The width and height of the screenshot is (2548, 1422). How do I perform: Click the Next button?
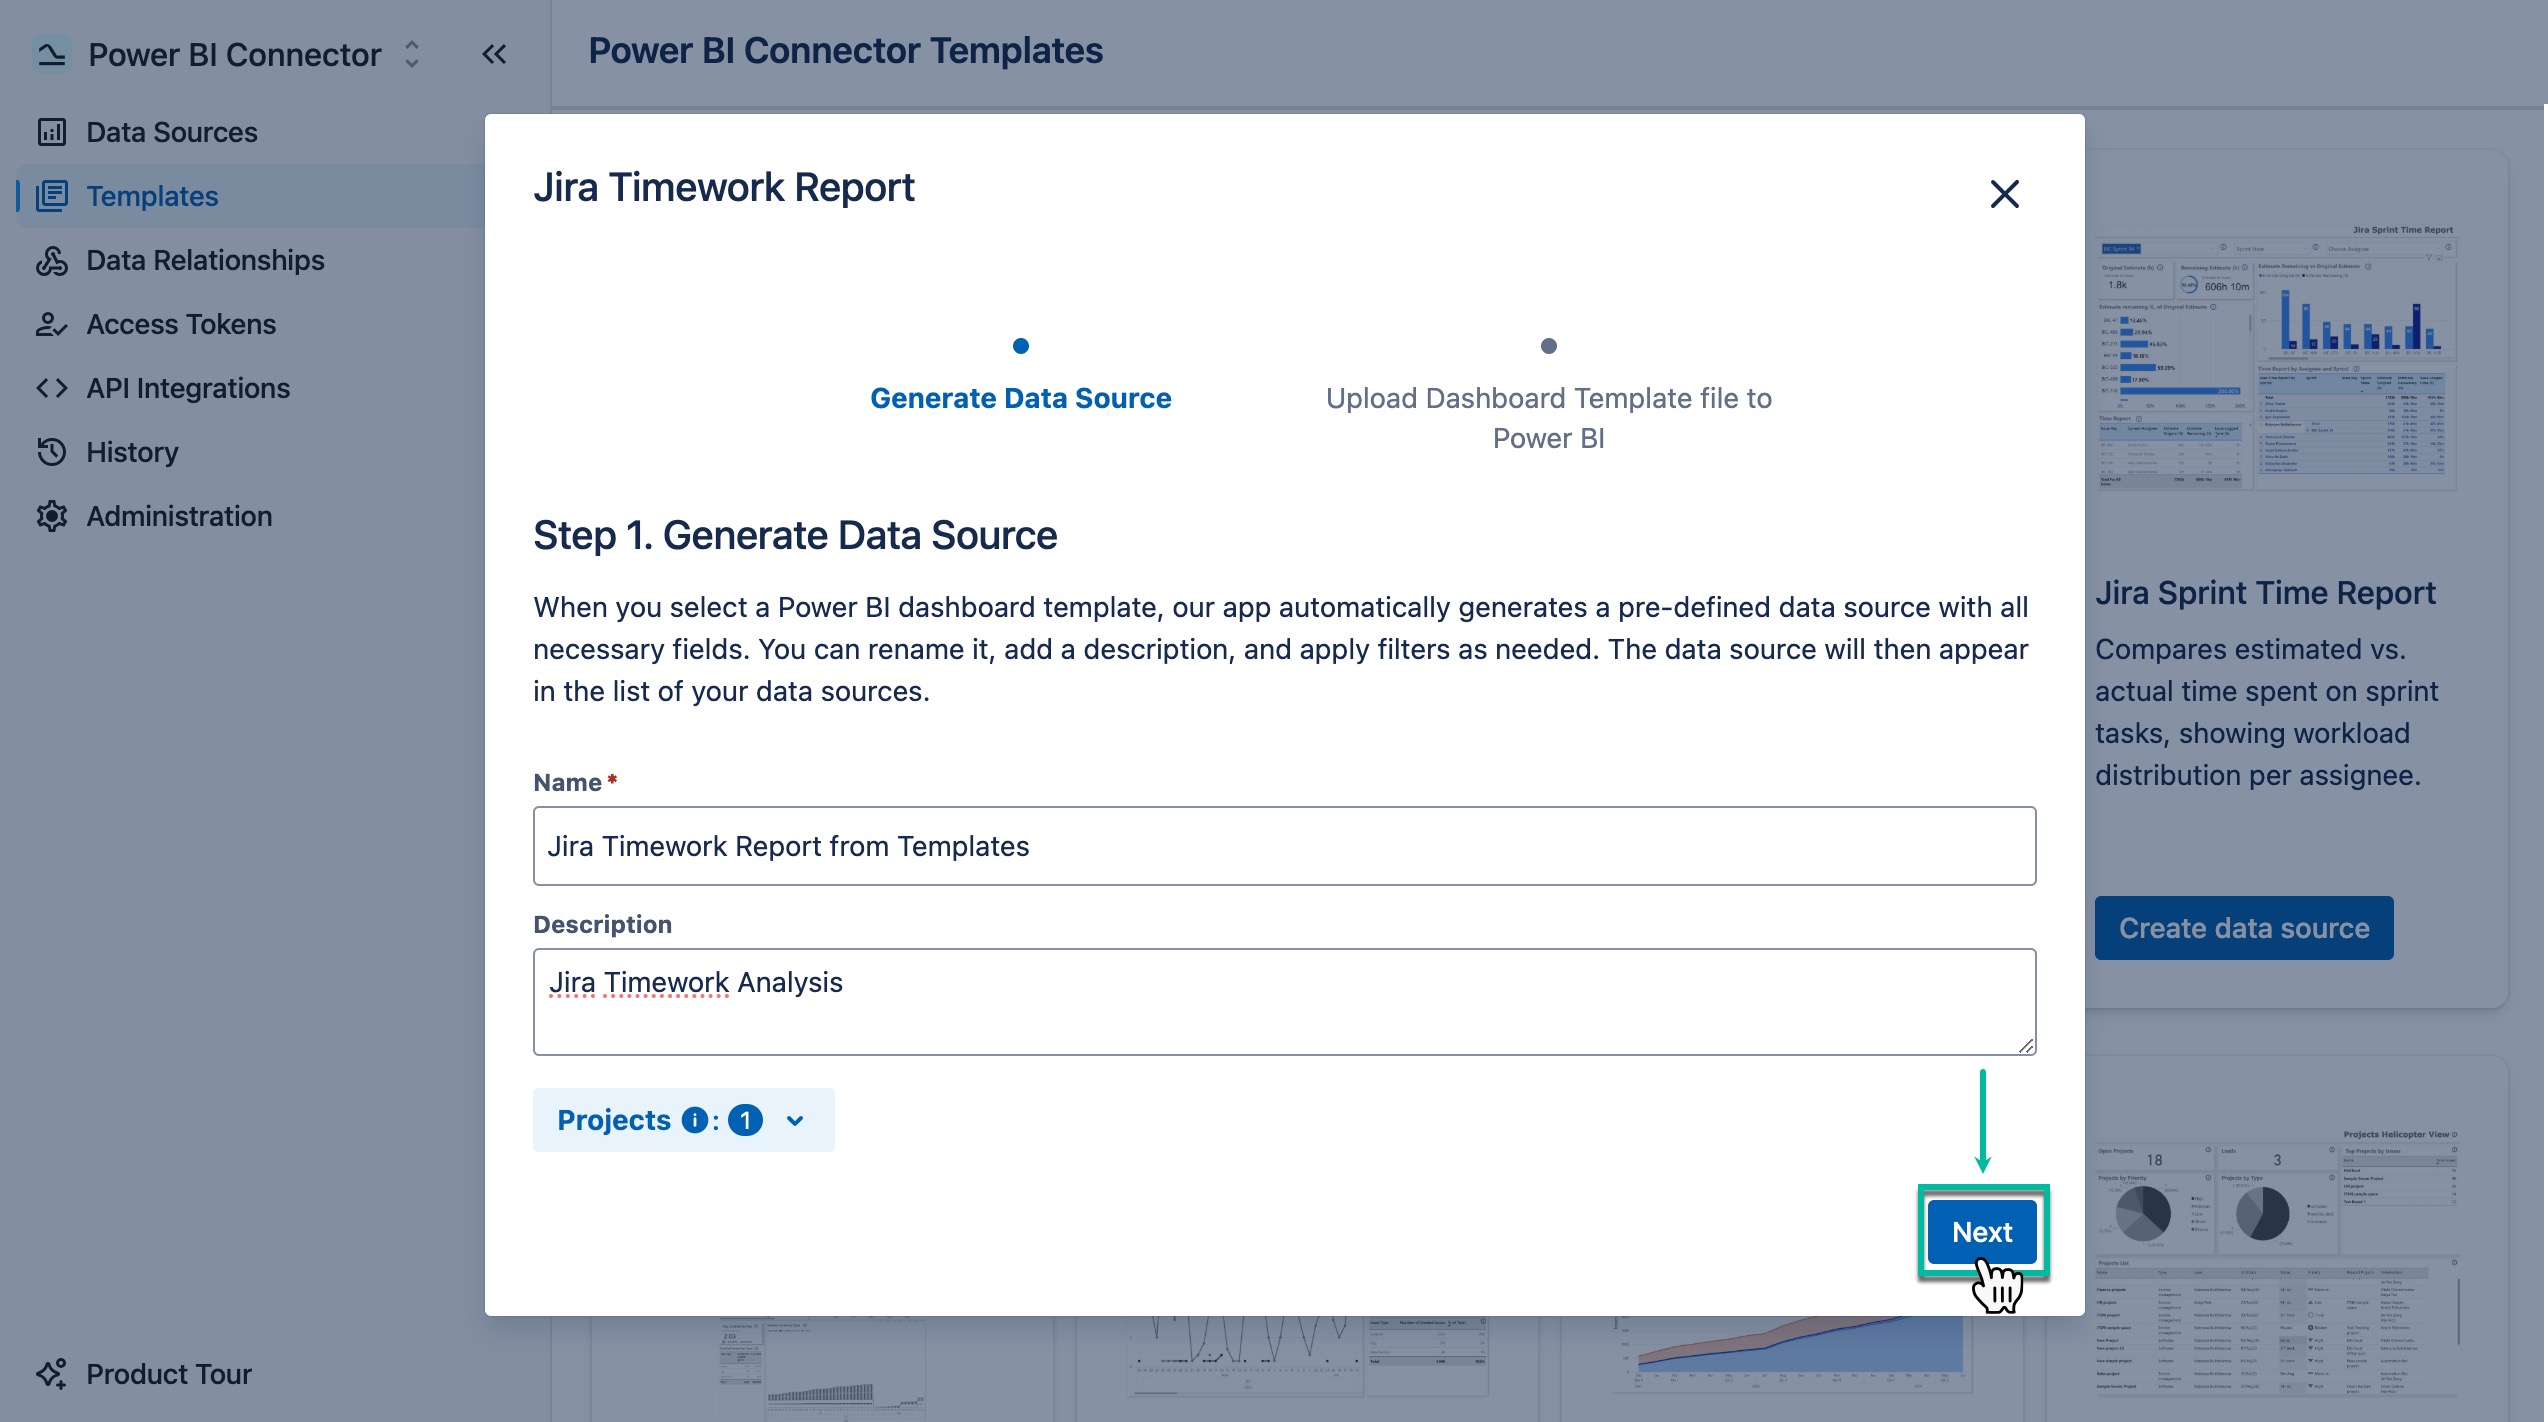pyautogui.click(x=1981, y=1232)
